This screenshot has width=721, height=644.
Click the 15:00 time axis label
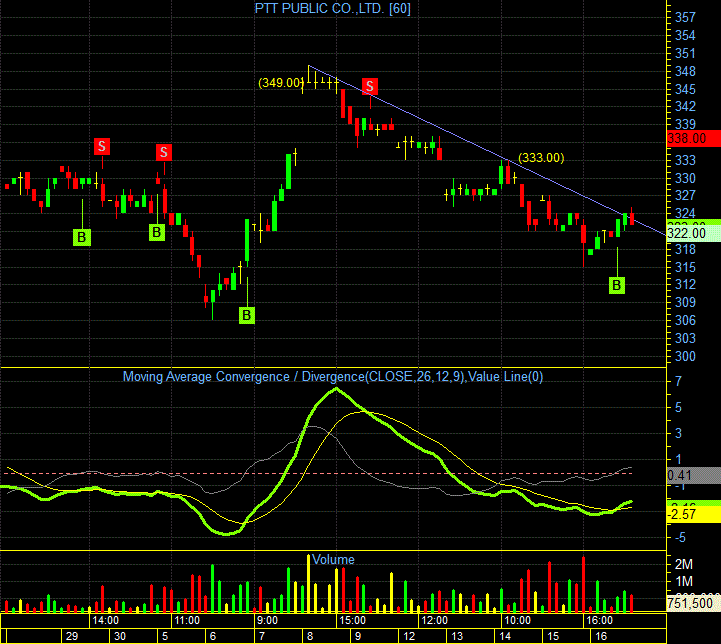[352, 620]
